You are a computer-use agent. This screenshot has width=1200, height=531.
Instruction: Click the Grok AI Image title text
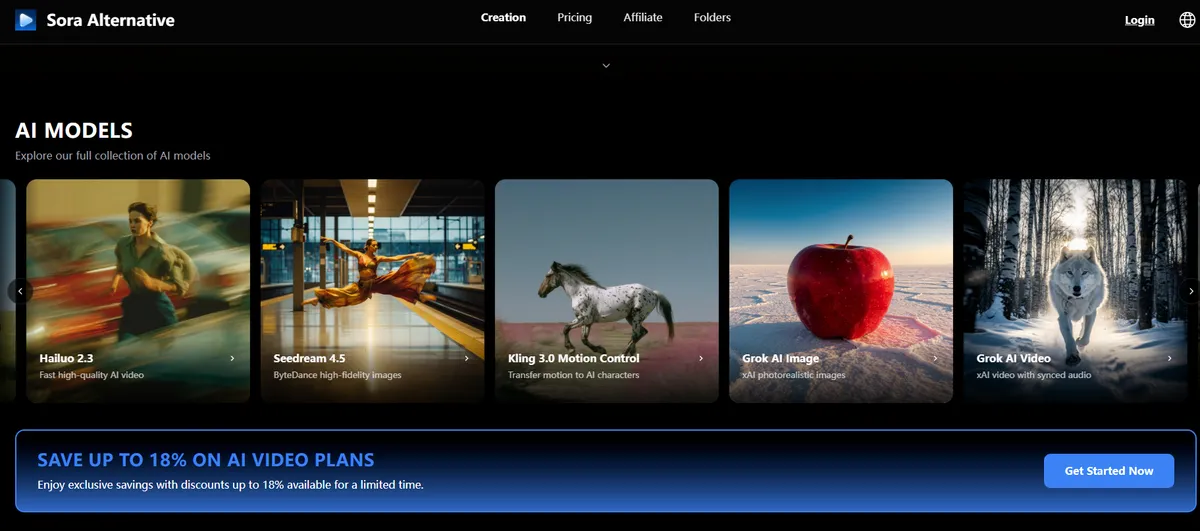coord(780,358)
